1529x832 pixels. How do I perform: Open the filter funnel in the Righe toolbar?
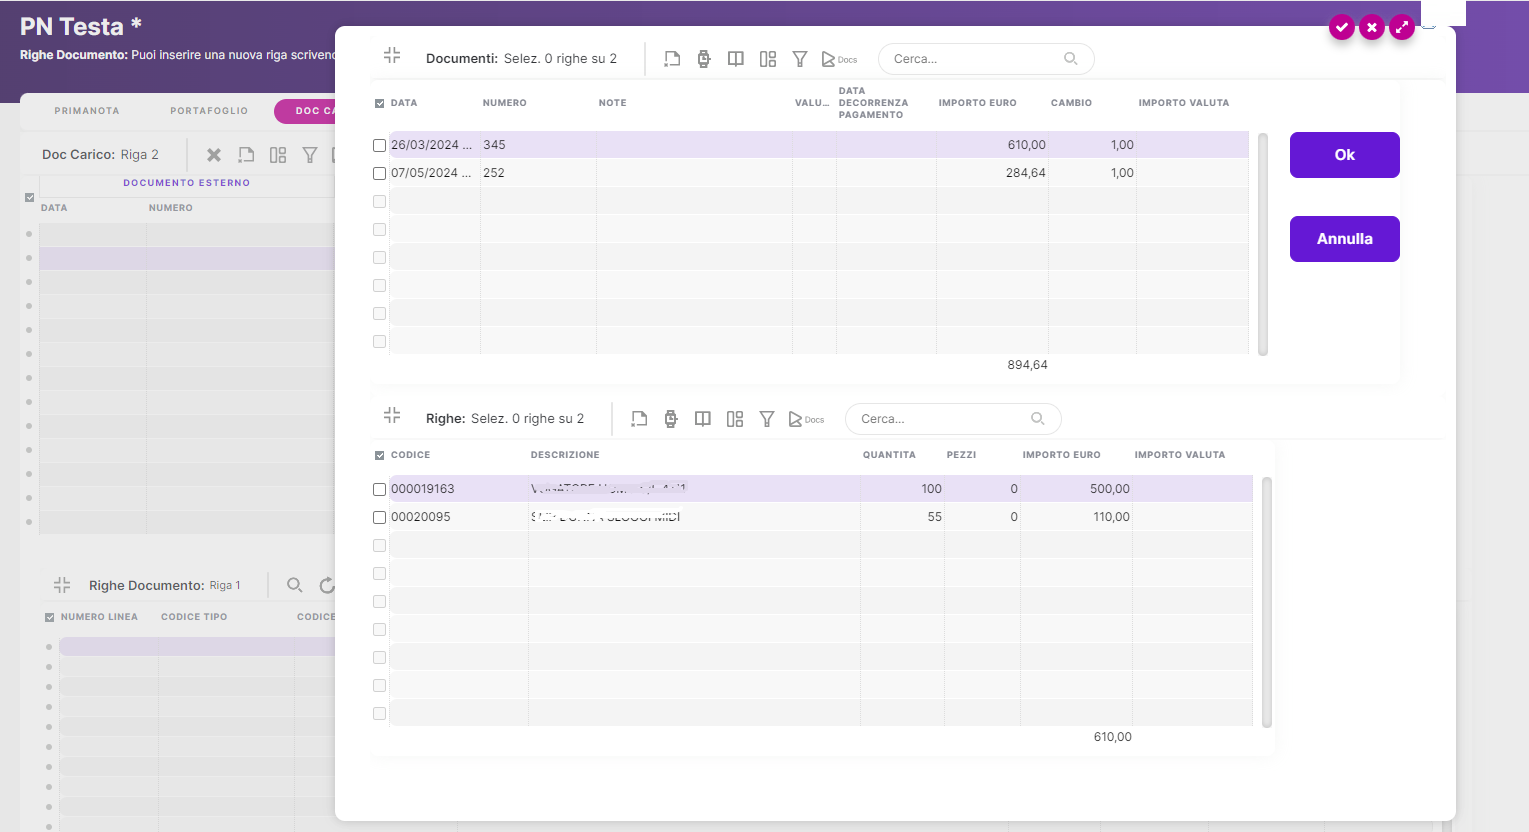click(767, 419)
